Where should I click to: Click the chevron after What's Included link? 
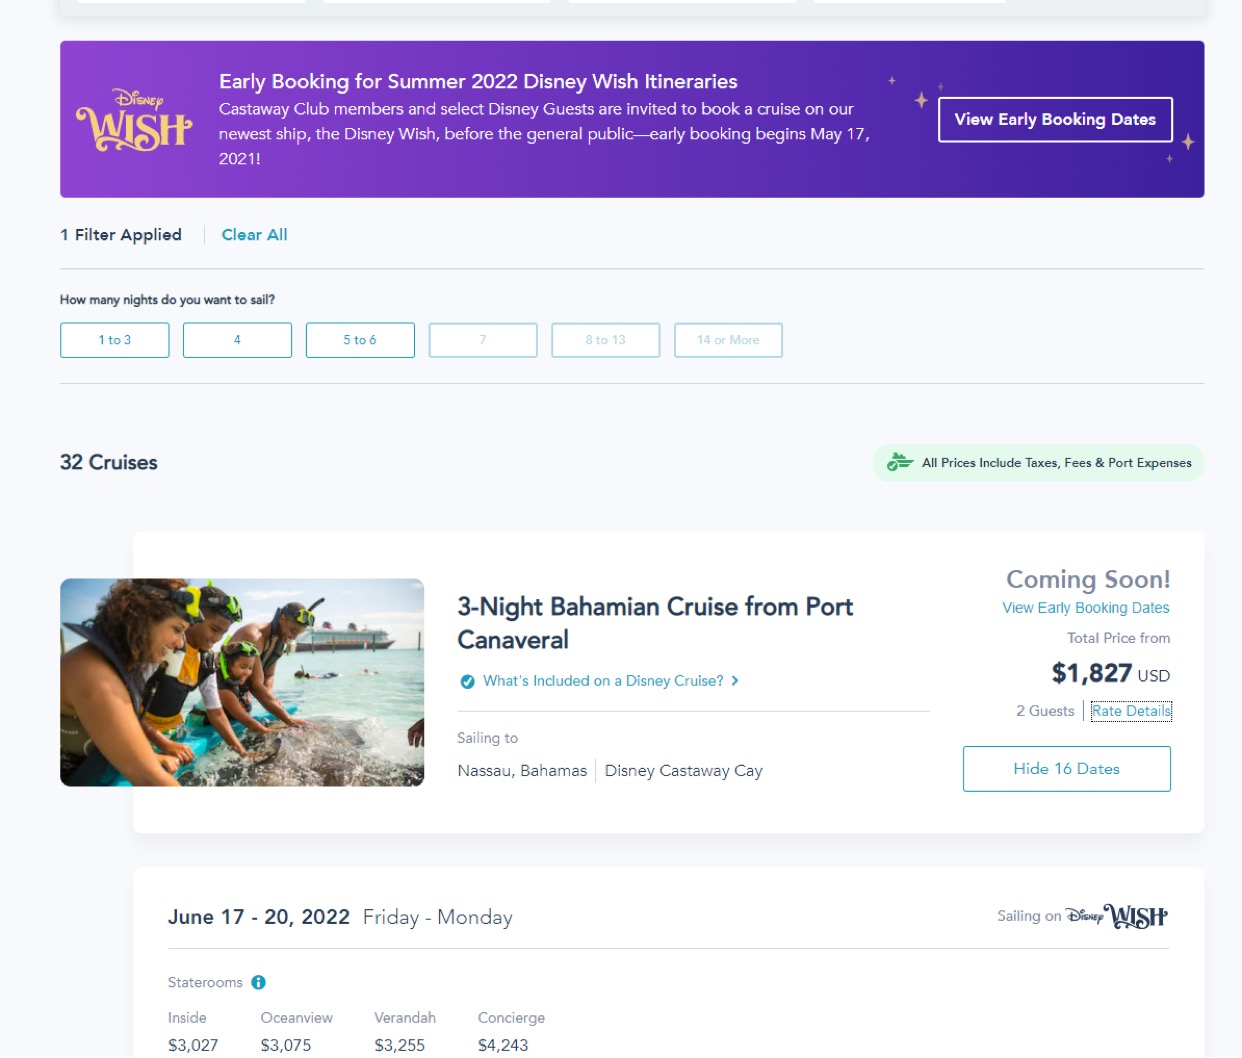pos(735,681)
